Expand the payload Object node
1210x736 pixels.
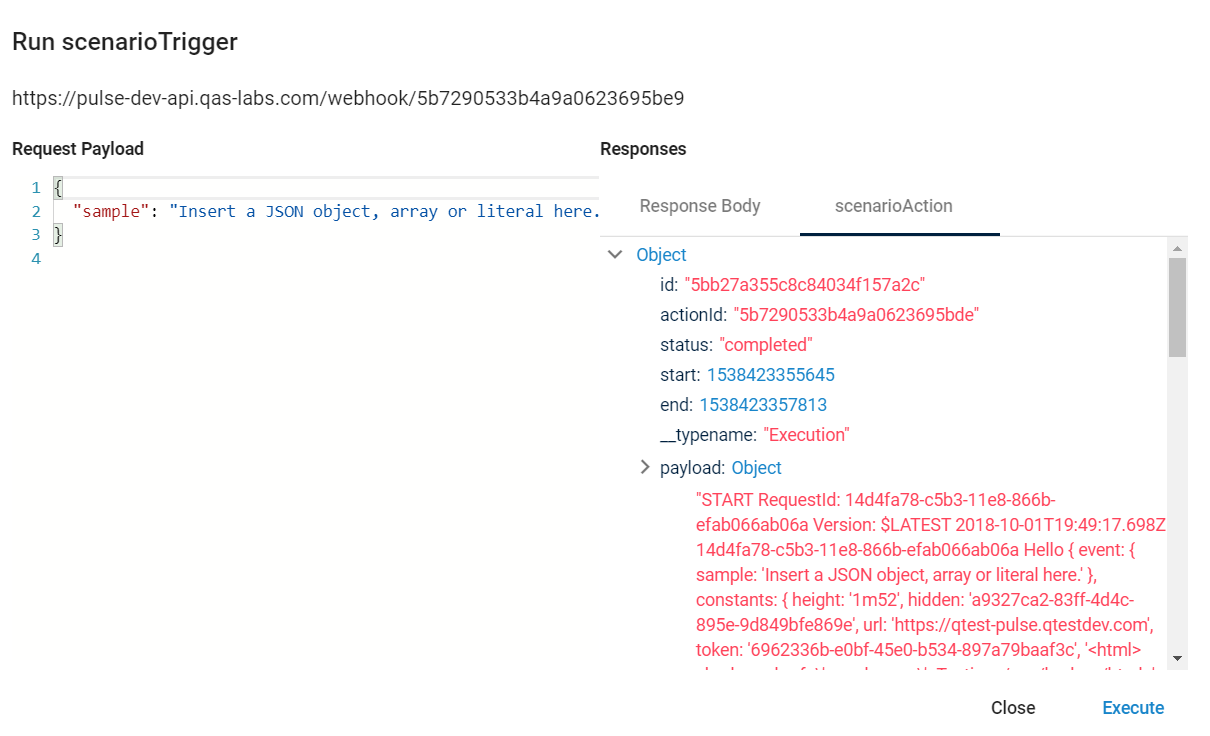[645, 467]
